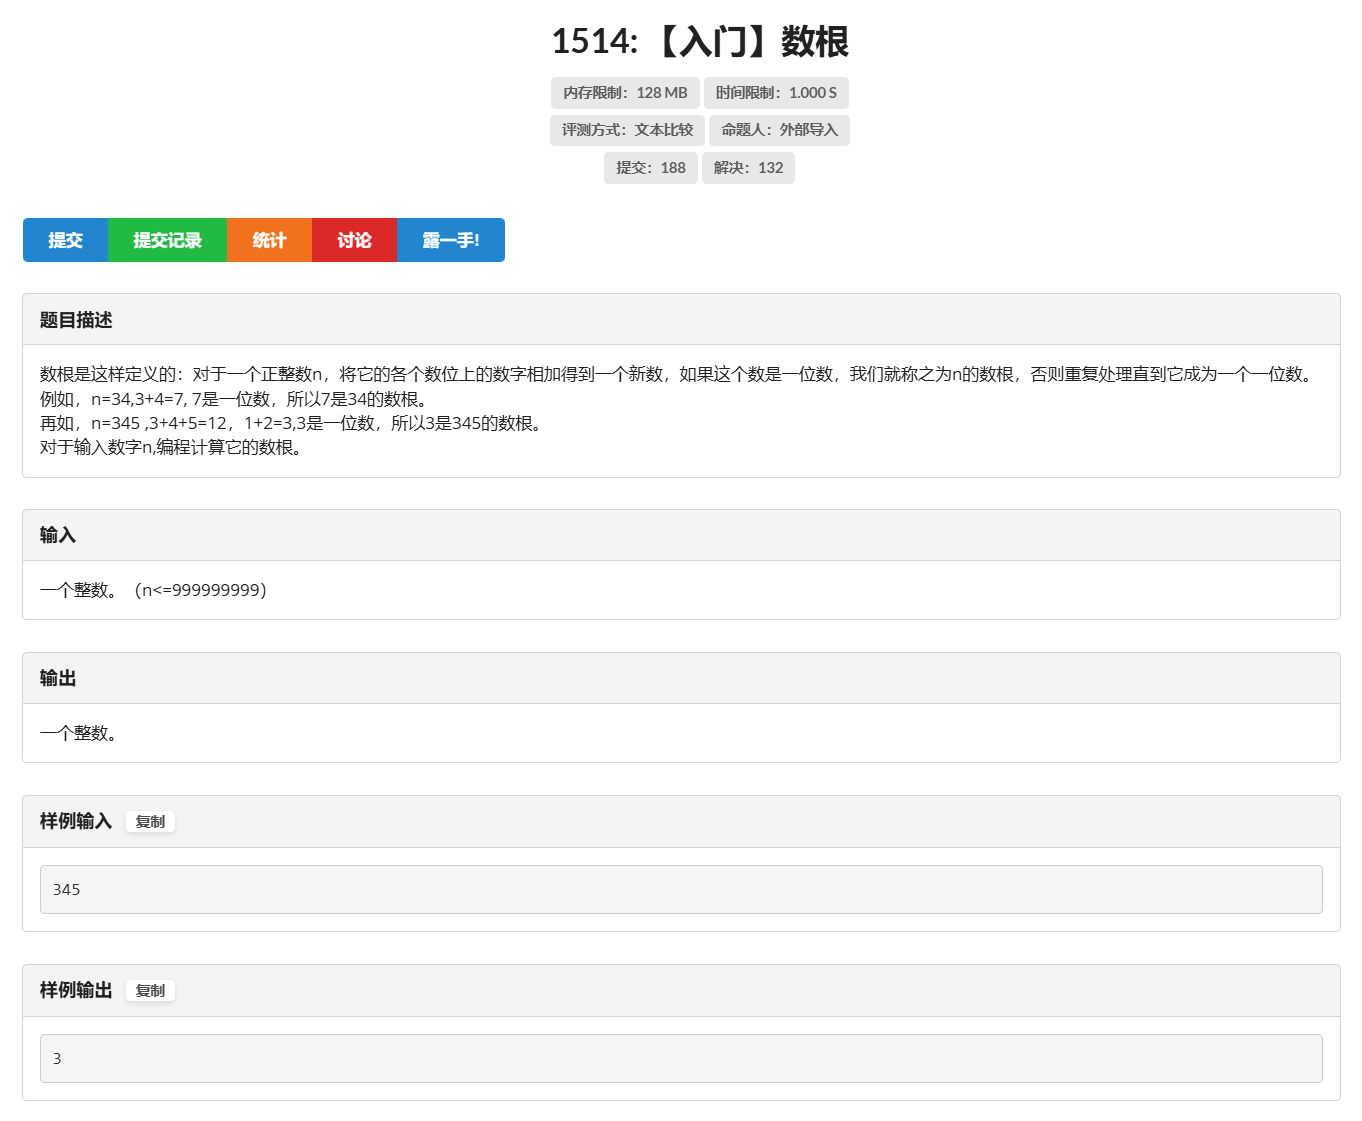Viewport: 1362px width, 1121px height.
Task: Select the 评测方式 文本比较 badge
Action: 627,130
